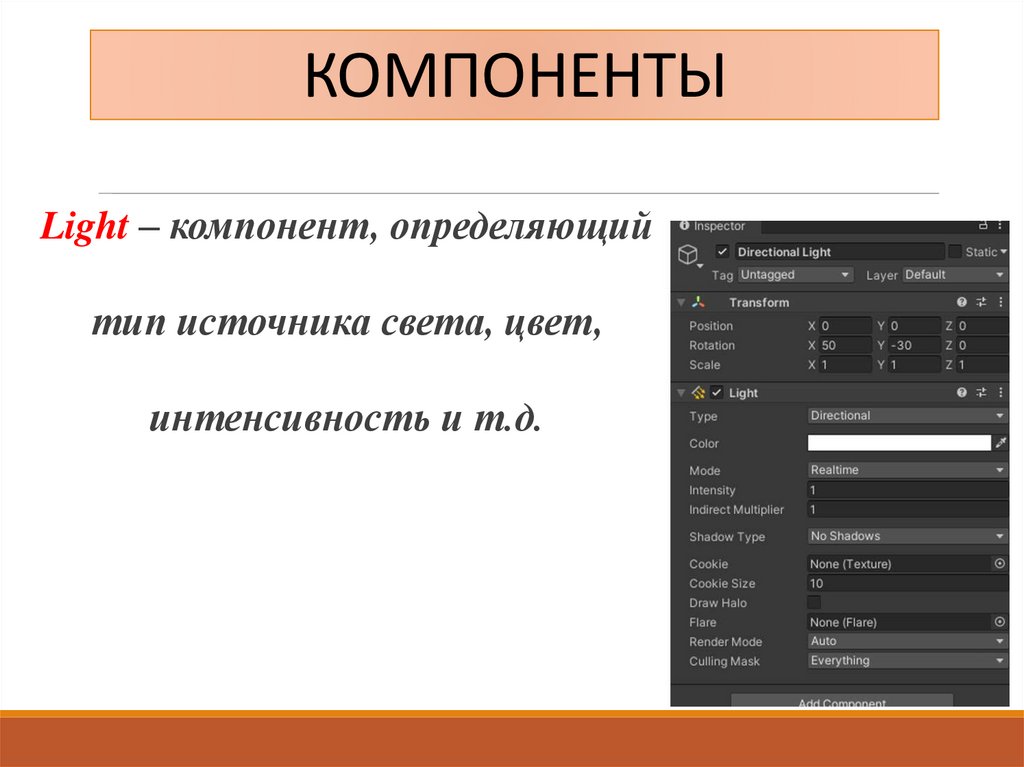
Task: Click the Cookie Size label
Action: pyautogui.click(x=722, y=583)
